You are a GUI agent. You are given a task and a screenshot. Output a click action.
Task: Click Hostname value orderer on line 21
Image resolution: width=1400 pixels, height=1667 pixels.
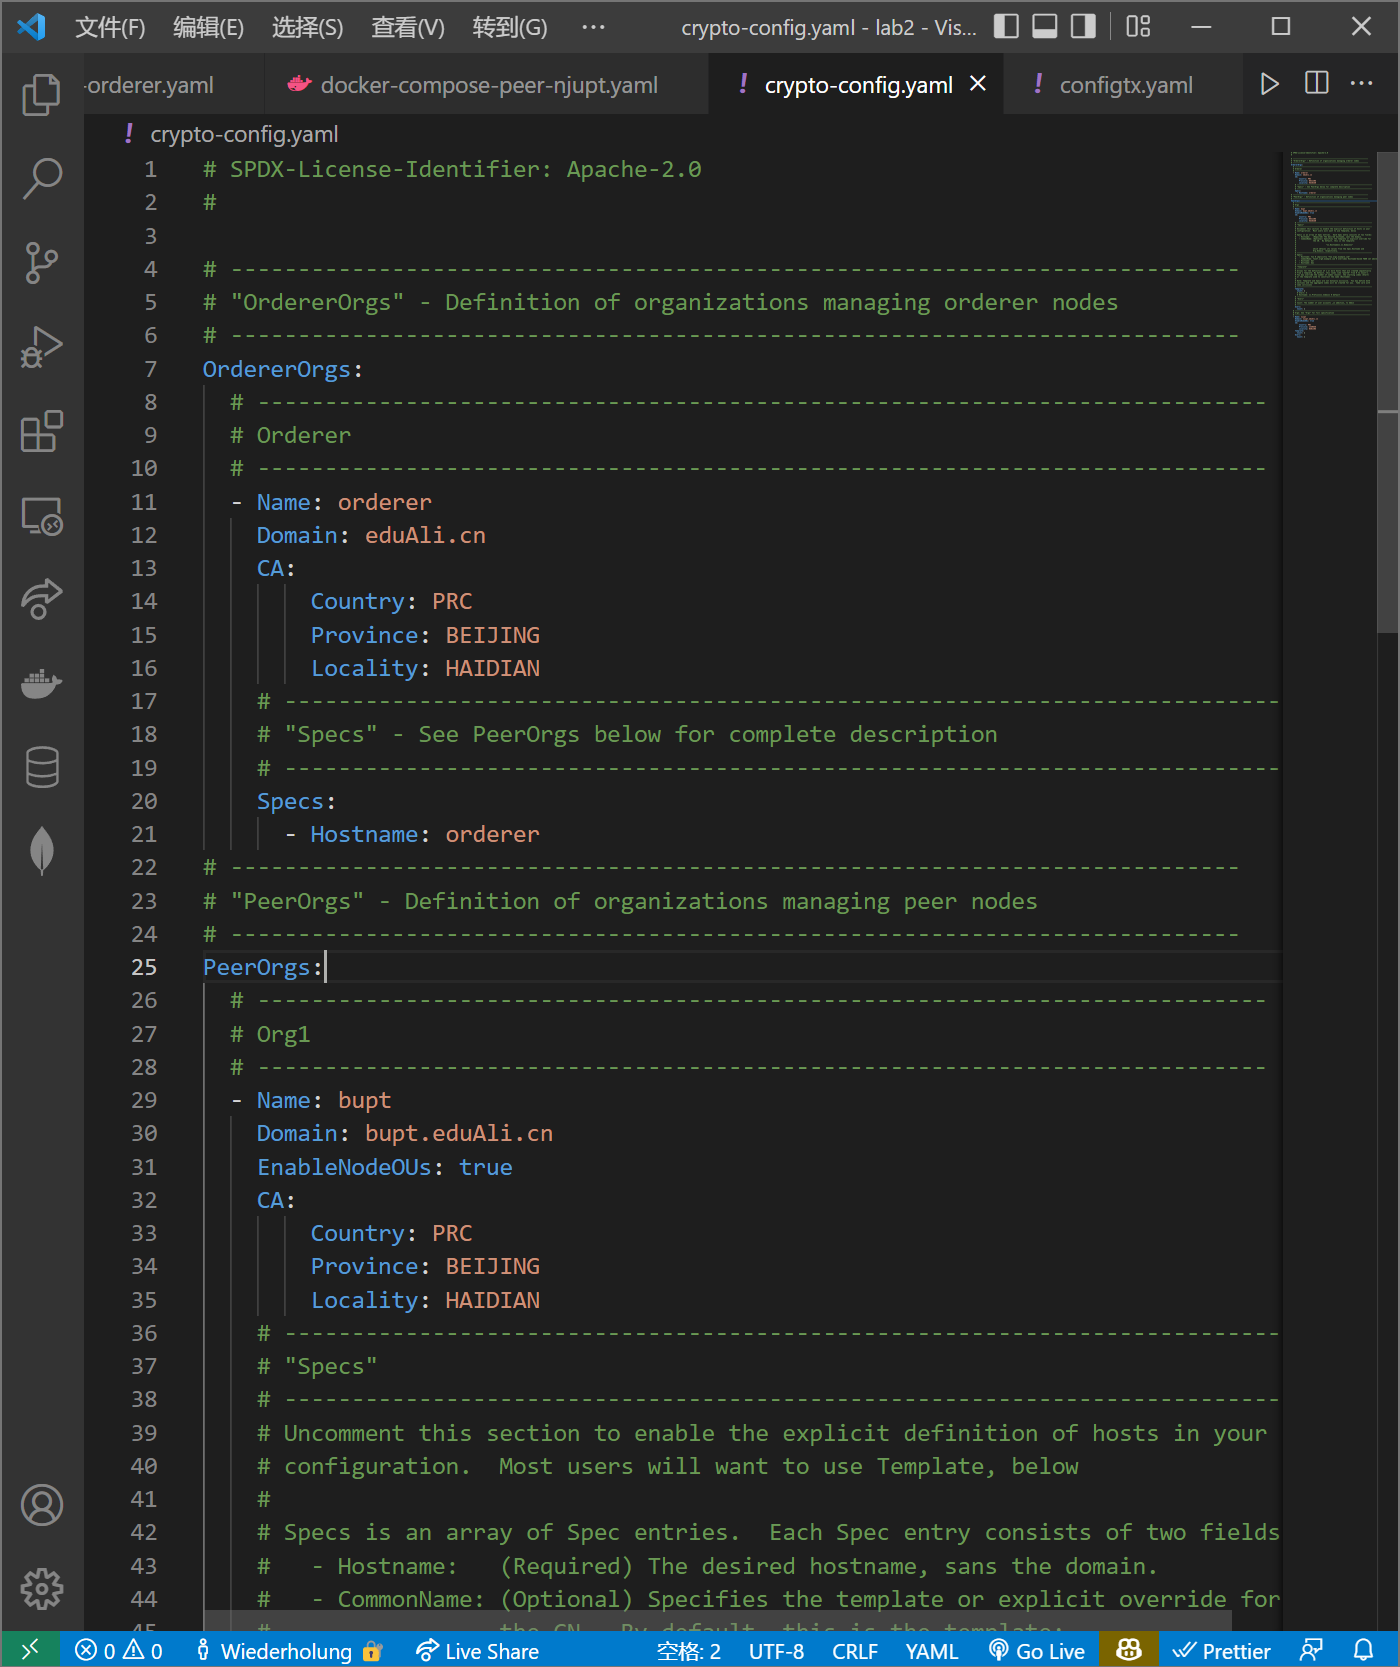point(492,834)
